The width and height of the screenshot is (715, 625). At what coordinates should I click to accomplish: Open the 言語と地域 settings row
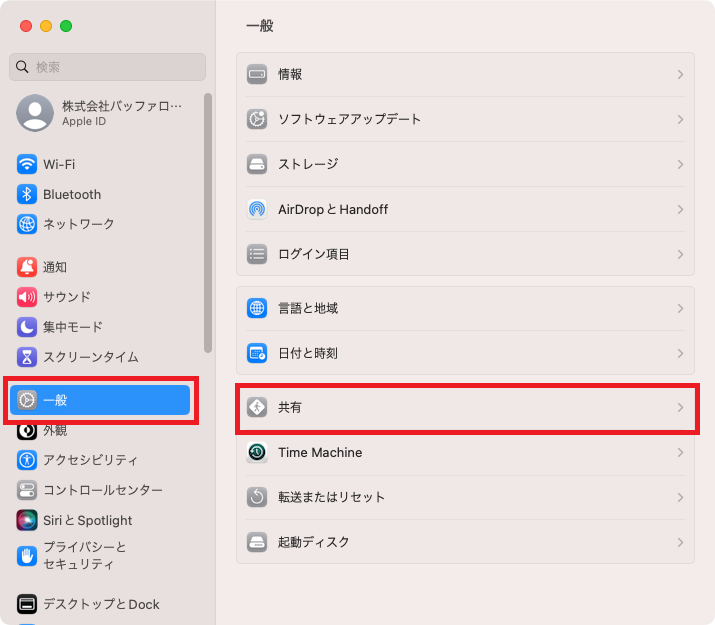[308, 308]
